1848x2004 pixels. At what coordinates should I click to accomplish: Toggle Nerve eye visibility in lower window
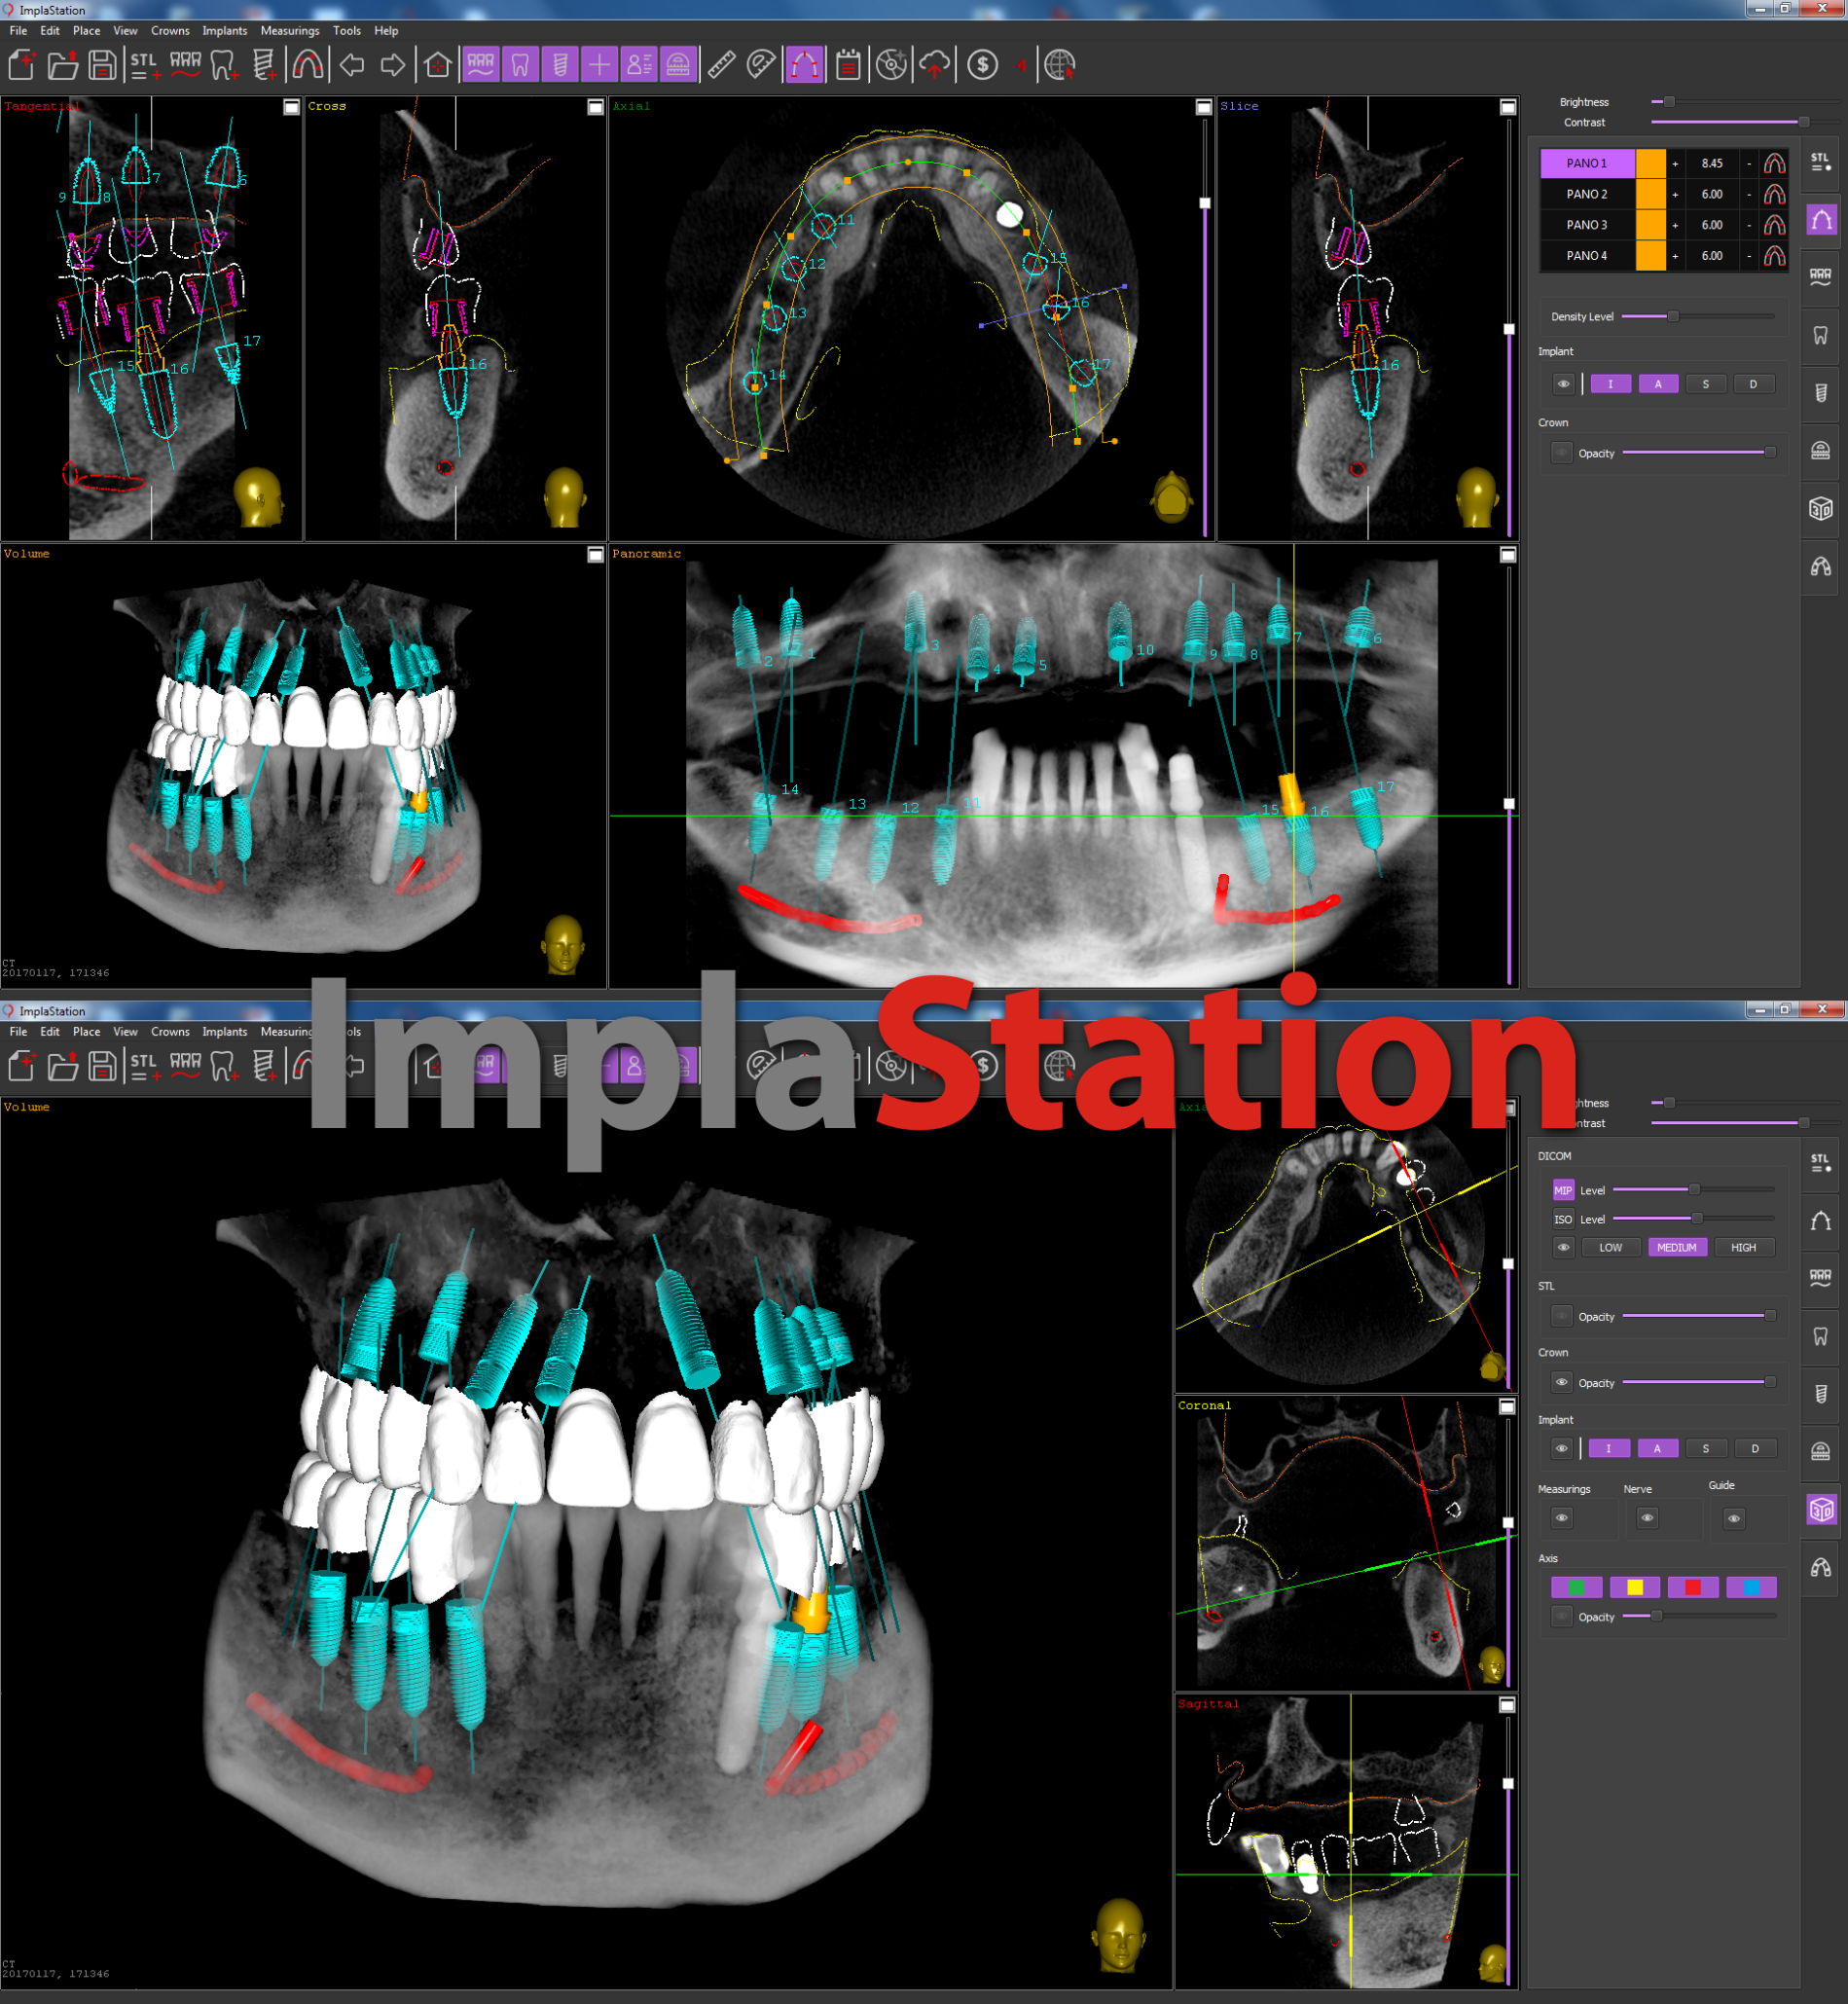(1647, 1518)
